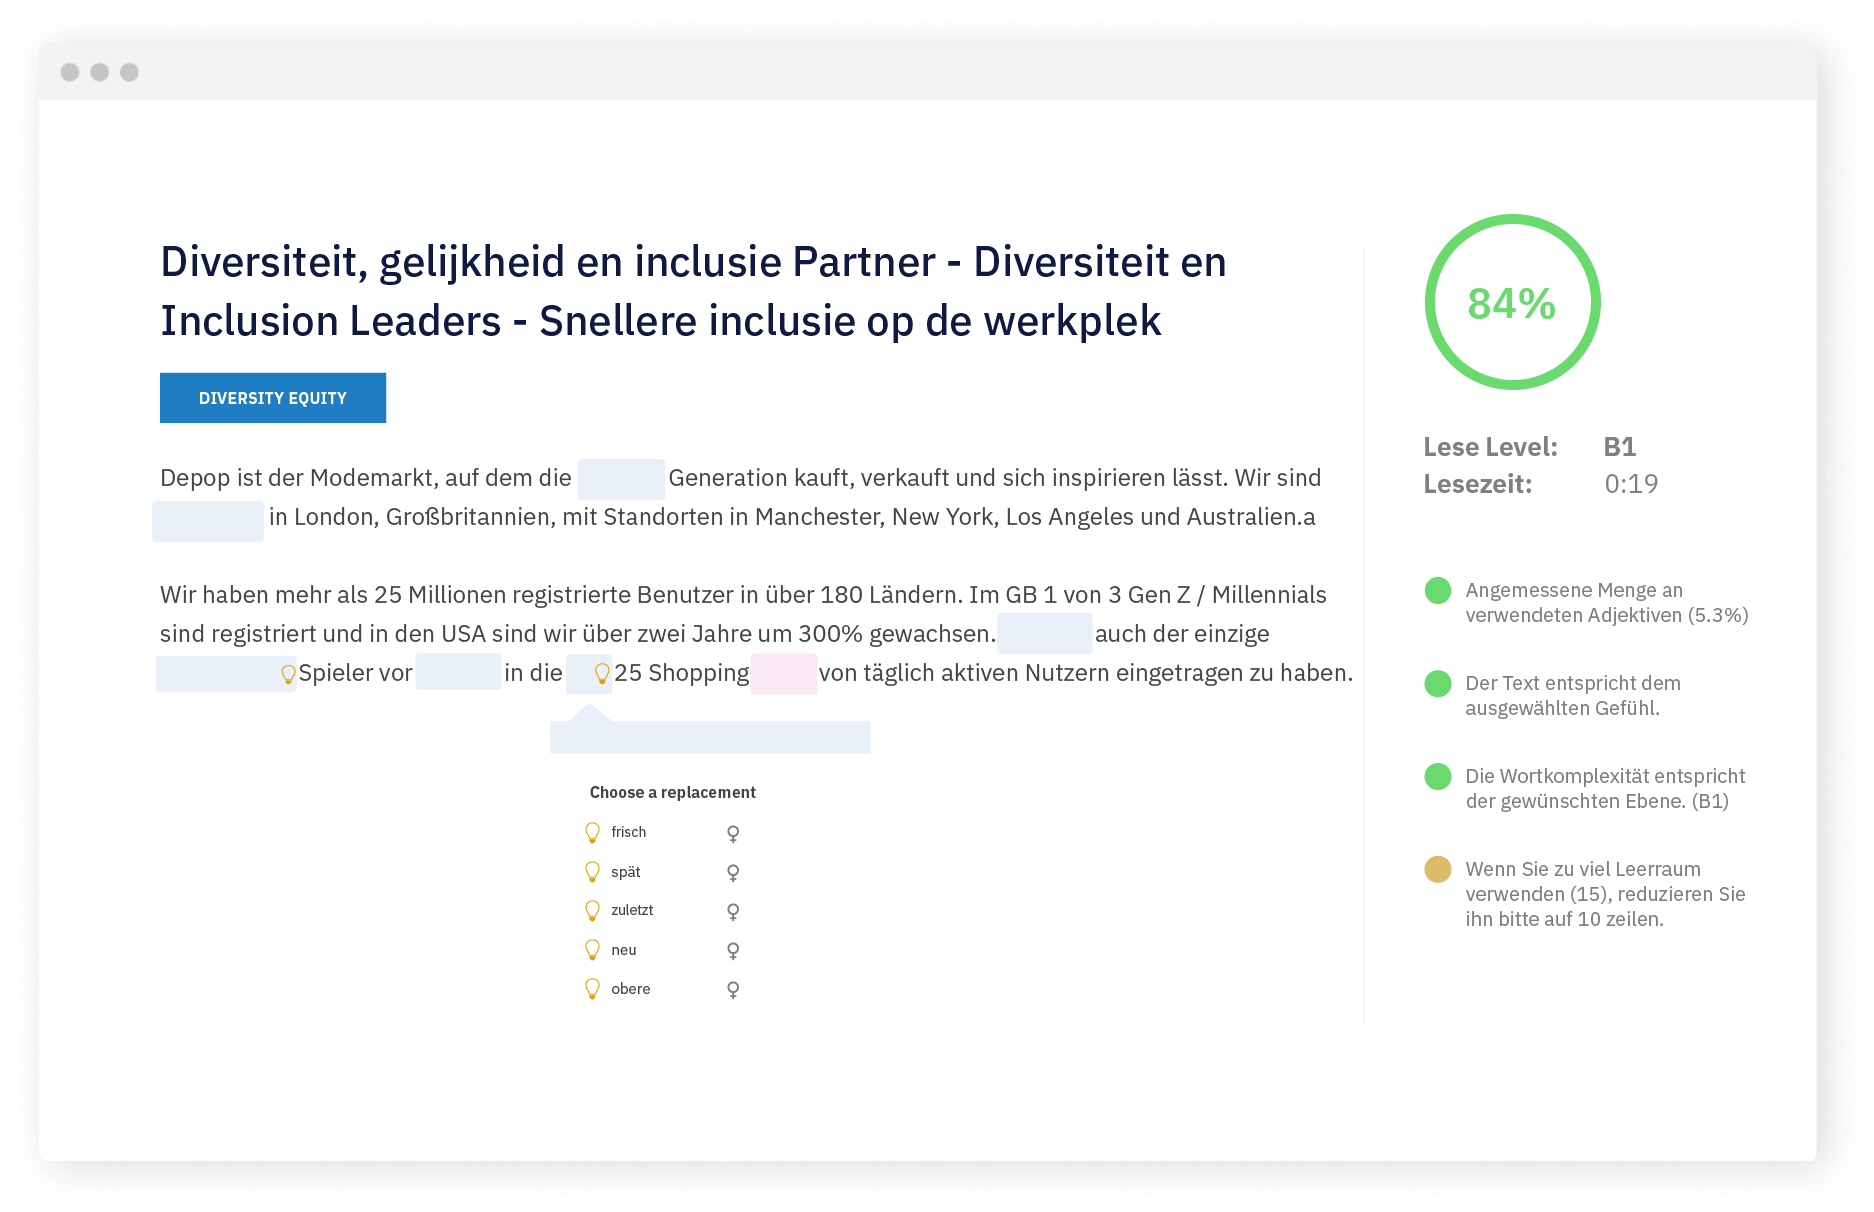Choose 'zuletzt' as replacement word
Screen dimensions: 1874x1212
pyautogui.click(x=632, y=910)
